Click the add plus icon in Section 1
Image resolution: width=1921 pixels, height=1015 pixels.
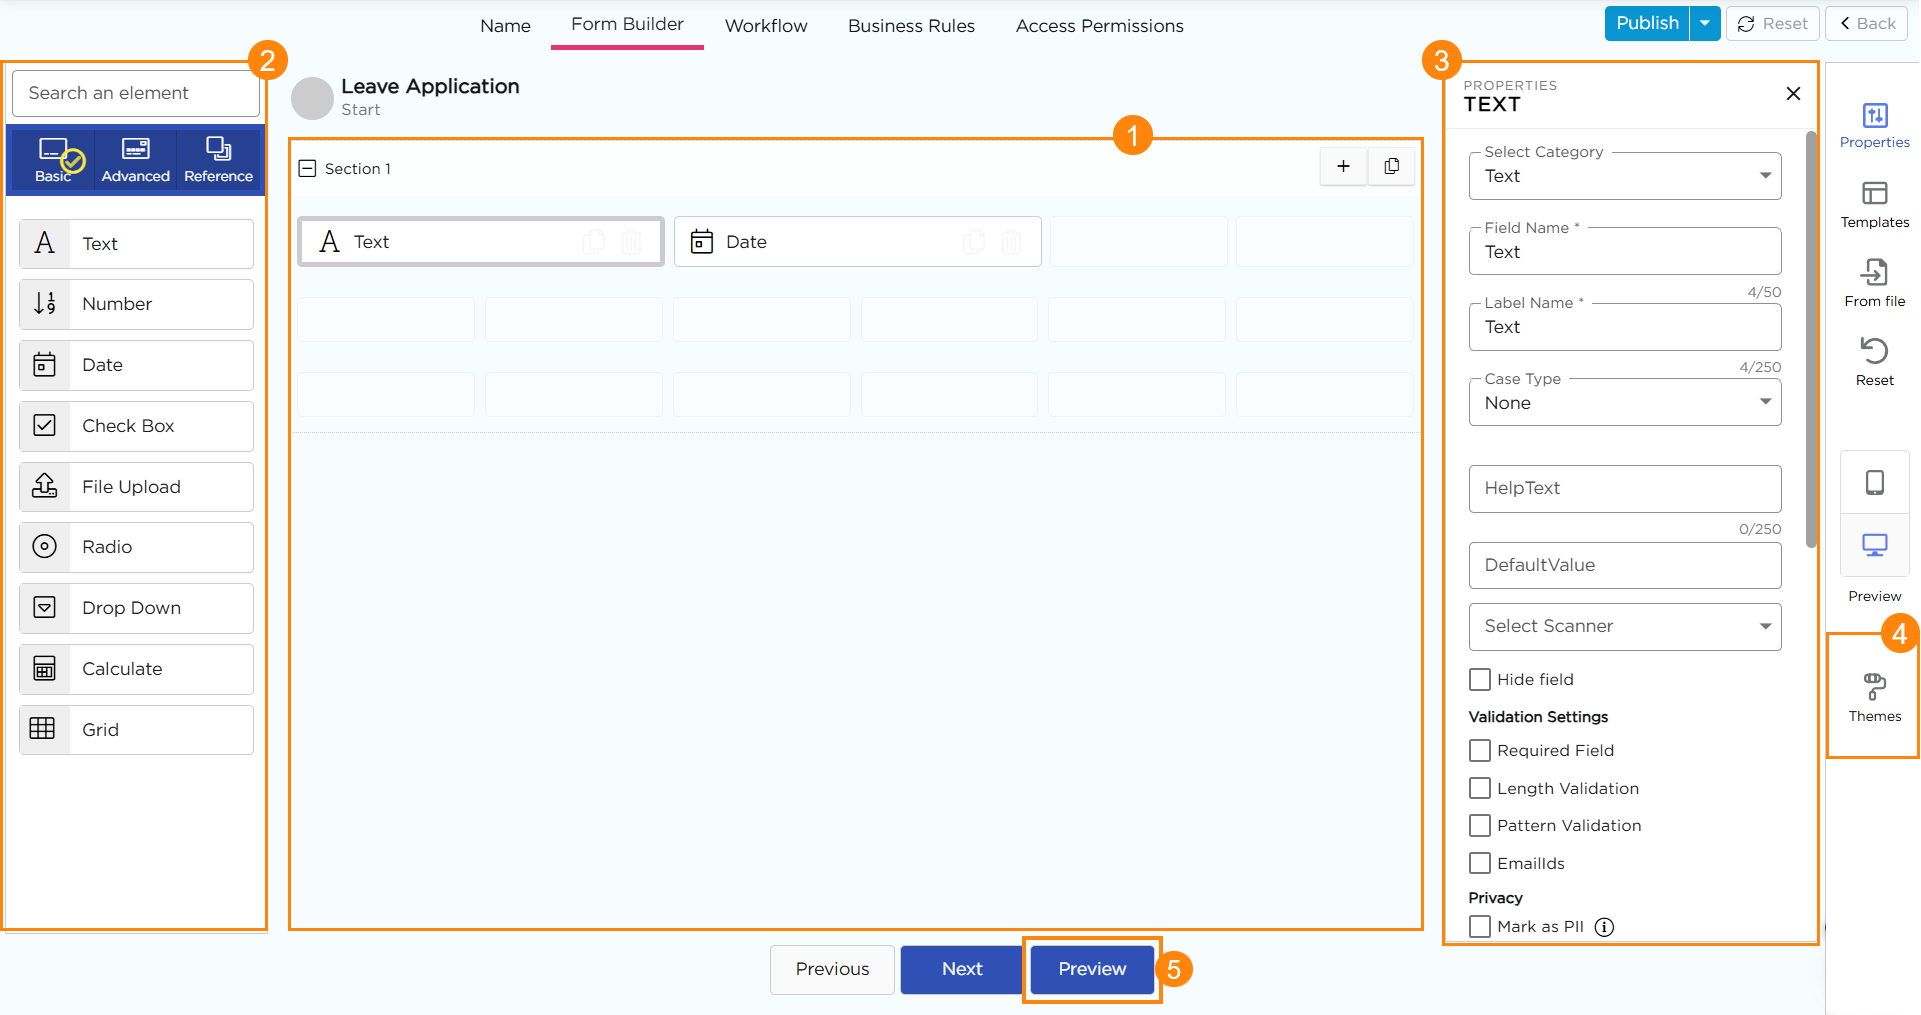1343,167
